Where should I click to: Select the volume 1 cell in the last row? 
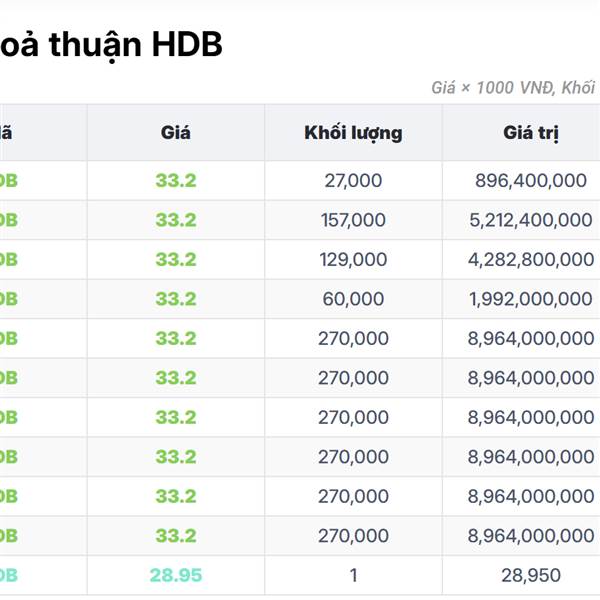(x=353, y=575)
